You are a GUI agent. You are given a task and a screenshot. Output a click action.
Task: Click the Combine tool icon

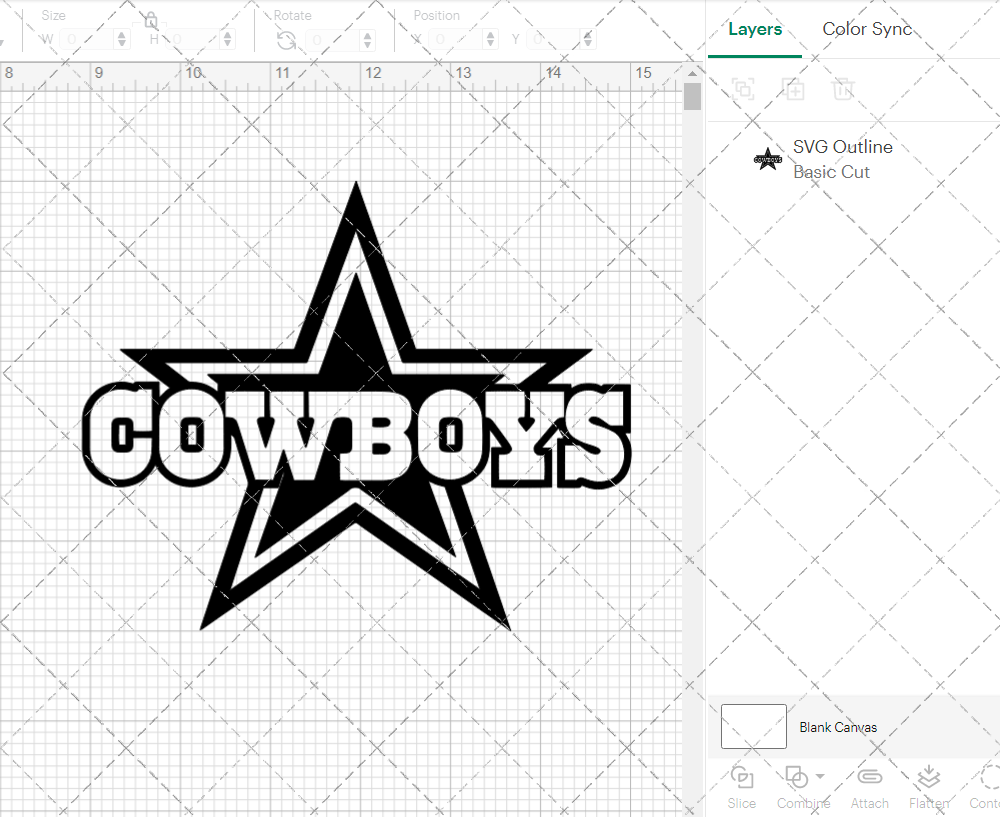797,777
